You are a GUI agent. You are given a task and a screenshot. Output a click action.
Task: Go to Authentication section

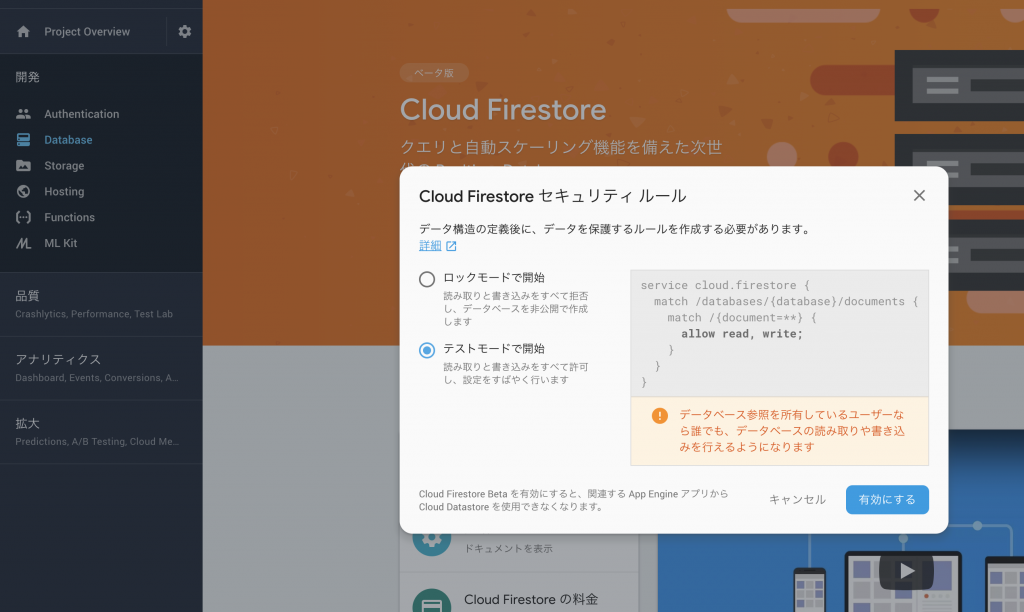82,114
